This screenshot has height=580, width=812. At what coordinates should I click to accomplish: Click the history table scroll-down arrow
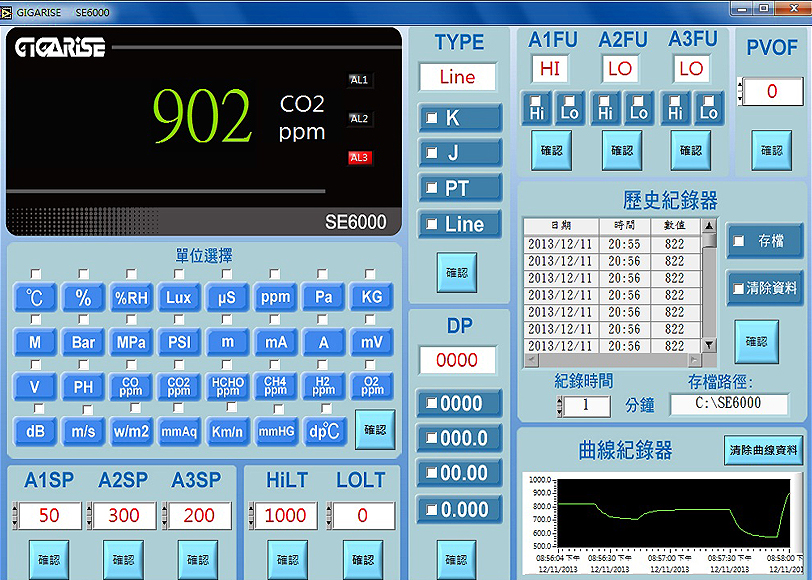click(x=709, y=345)
